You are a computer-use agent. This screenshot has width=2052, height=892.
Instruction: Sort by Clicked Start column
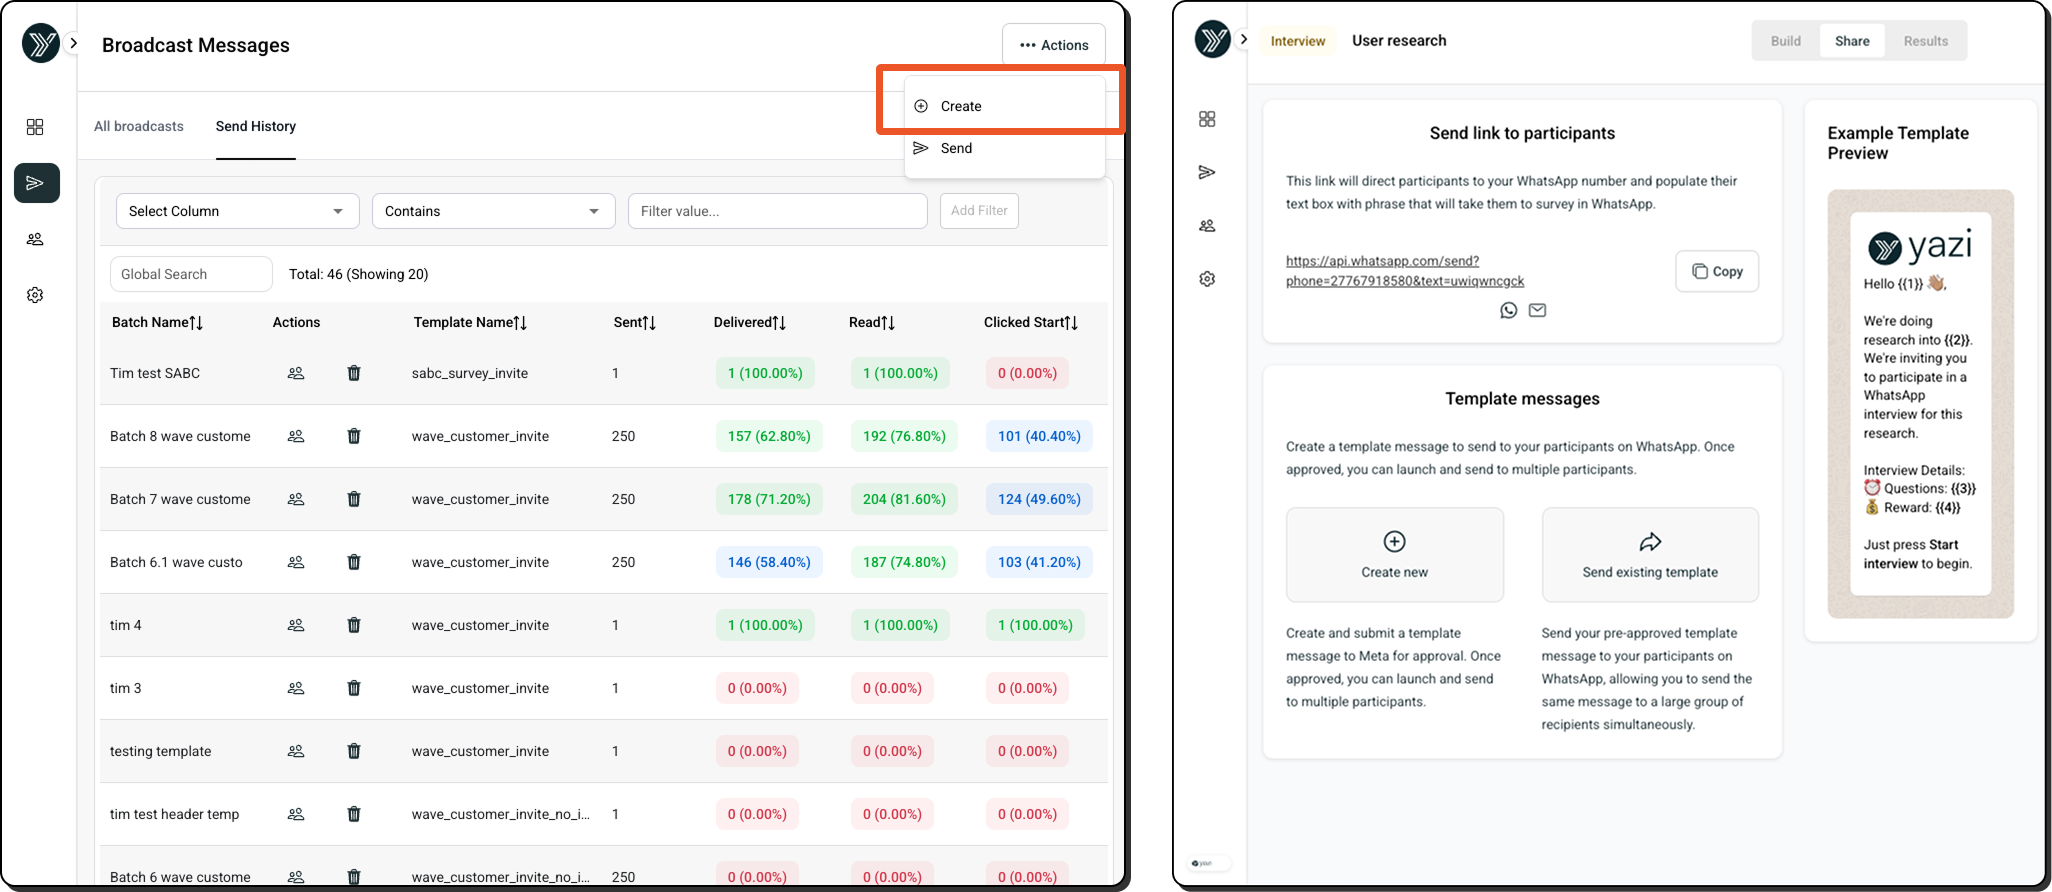point(1030,322)
